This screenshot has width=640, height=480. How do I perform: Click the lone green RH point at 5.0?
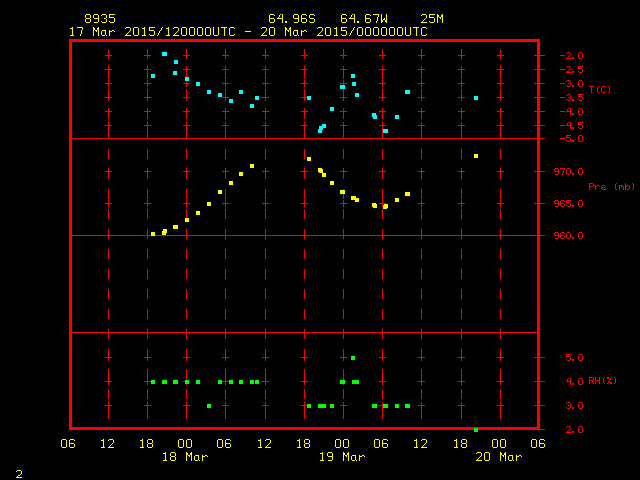pyautogui.click(x=353, y=358)
